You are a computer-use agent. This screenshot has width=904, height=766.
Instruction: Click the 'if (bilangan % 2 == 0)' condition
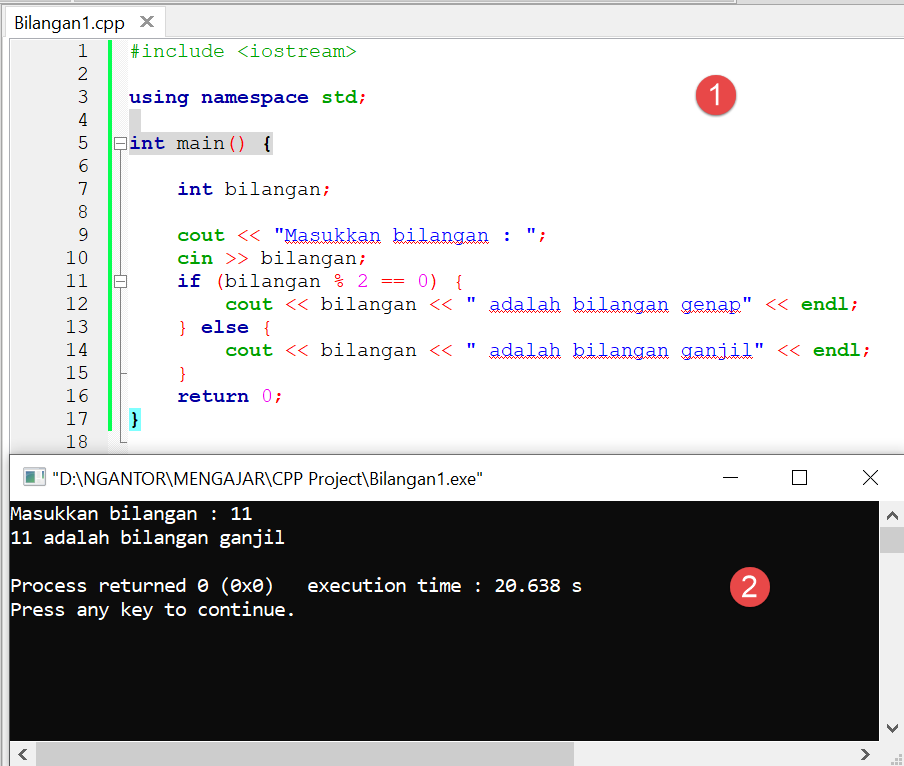coord(307,281)
